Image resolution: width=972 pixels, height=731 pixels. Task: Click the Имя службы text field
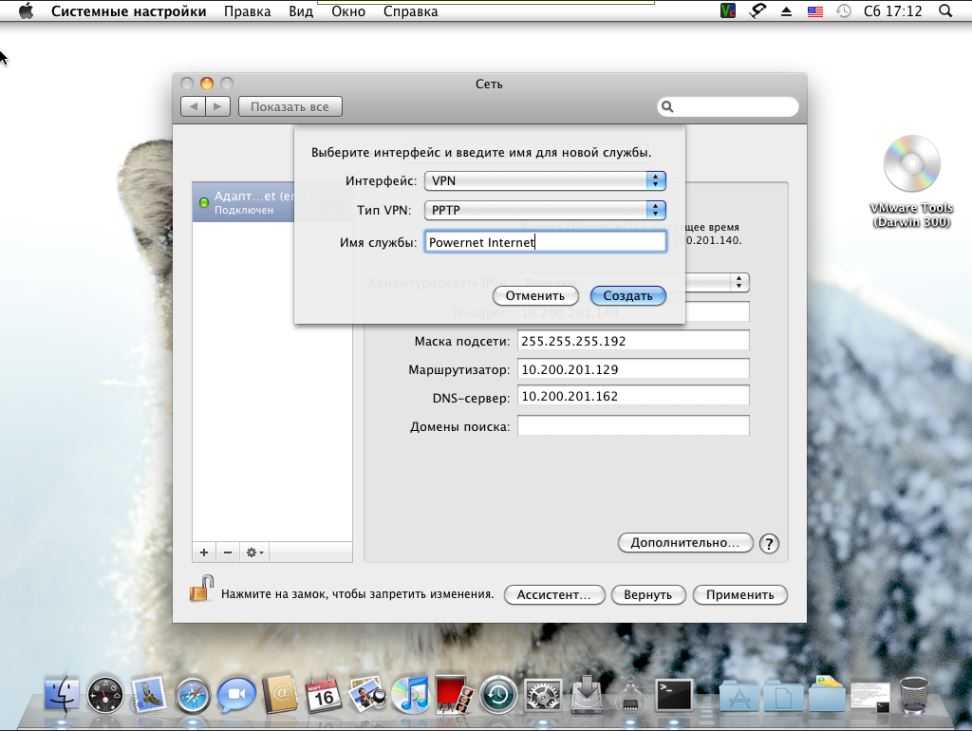coord(546,242)
